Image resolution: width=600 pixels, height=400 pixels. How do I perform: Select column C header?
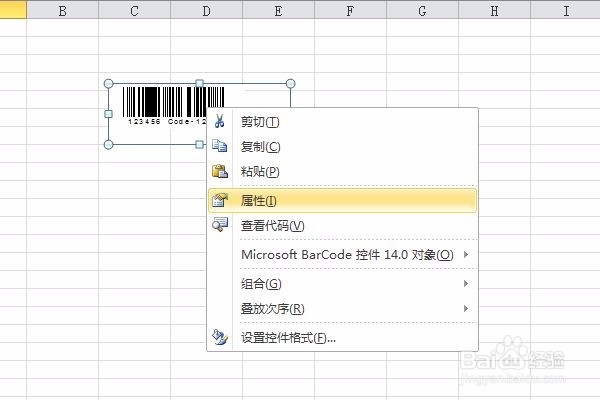(134, 10)
